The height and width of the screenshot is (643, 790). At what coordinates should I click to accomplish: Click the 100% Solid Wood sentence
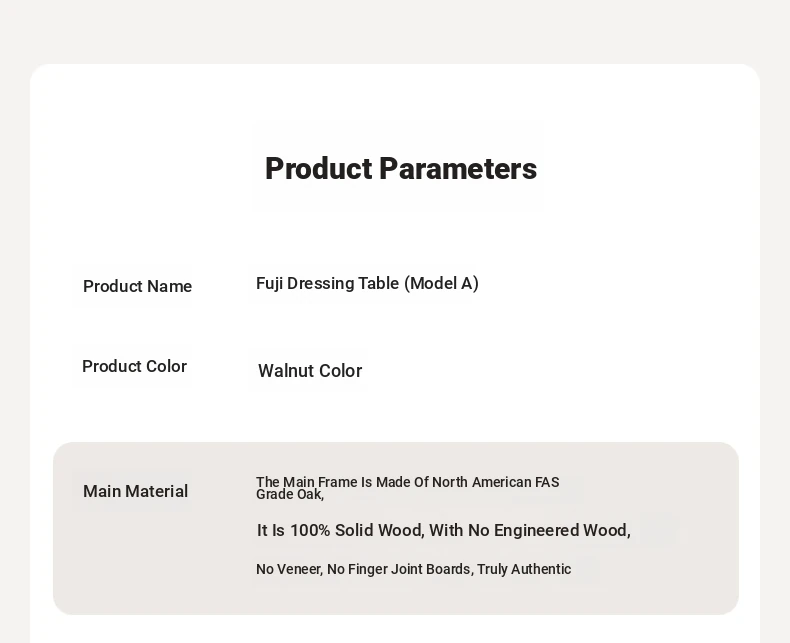pos(443,530)
